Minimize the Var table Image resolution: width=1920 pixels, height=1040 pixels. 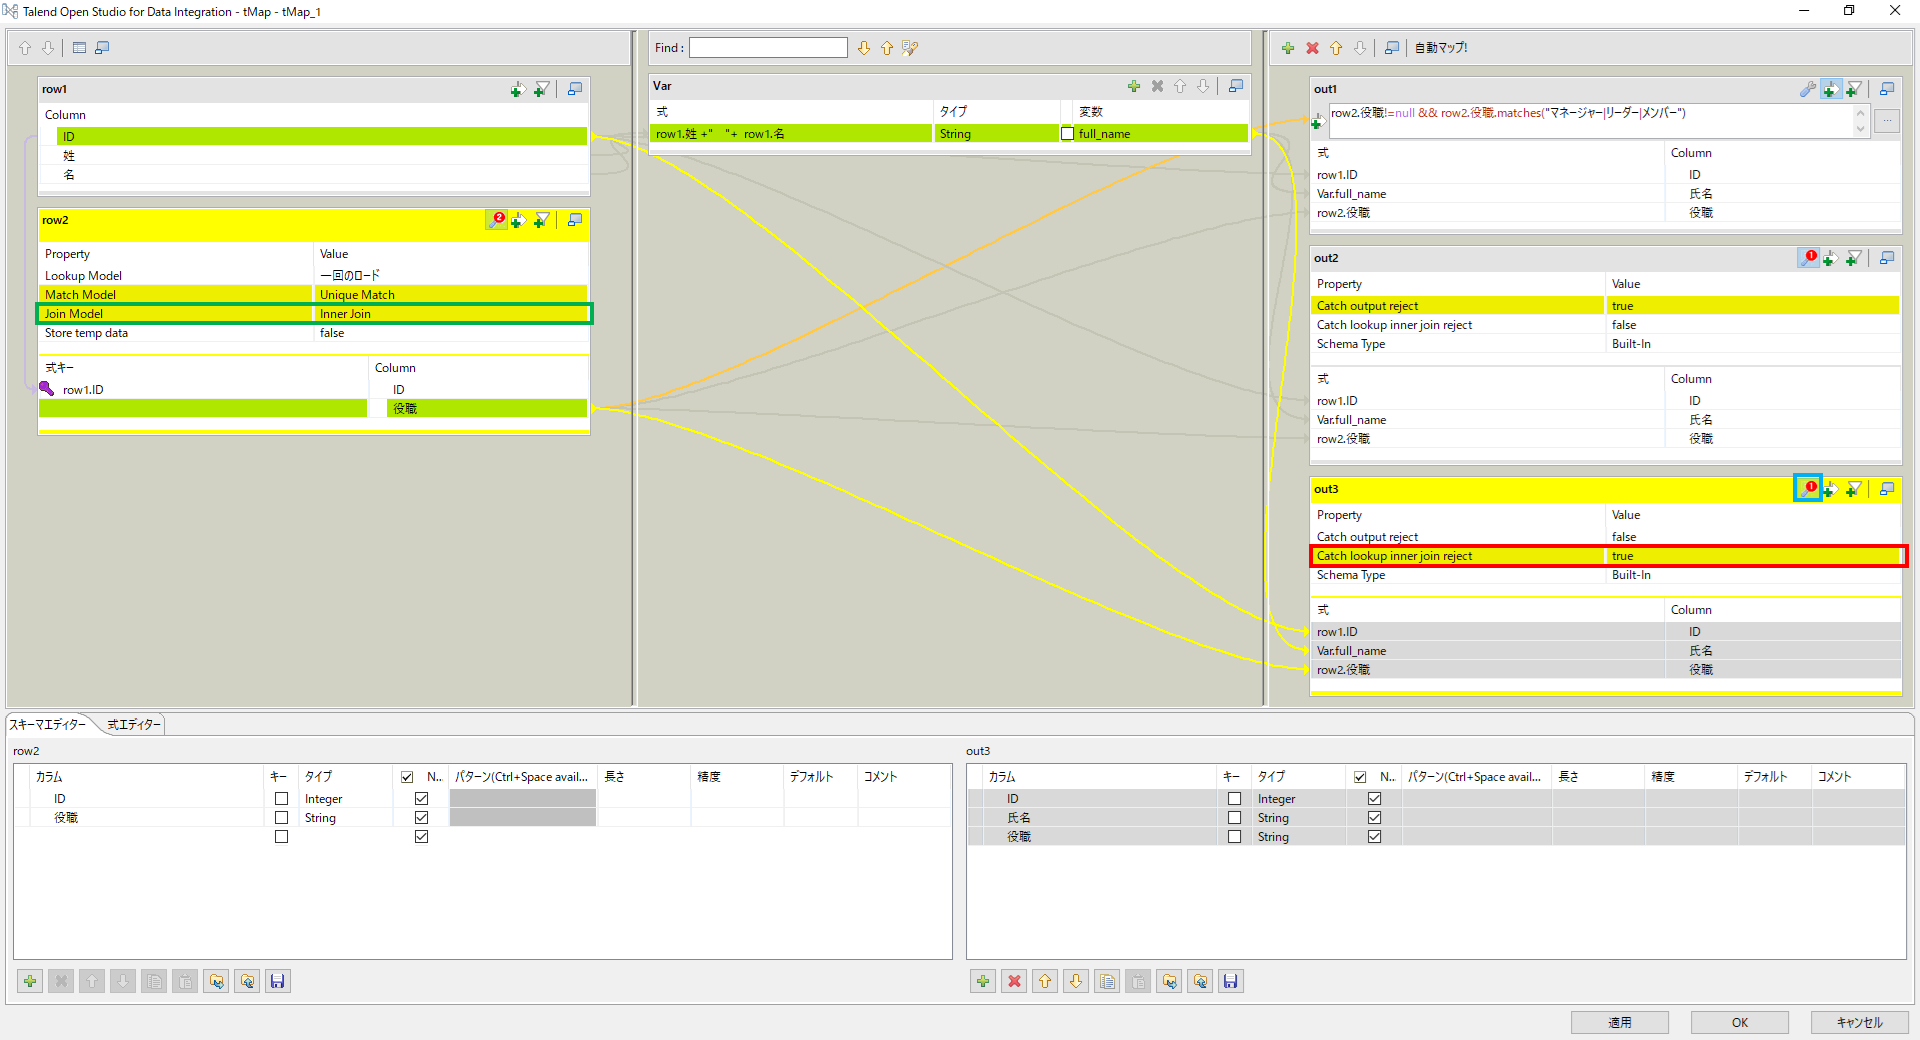click(1236, 86)
